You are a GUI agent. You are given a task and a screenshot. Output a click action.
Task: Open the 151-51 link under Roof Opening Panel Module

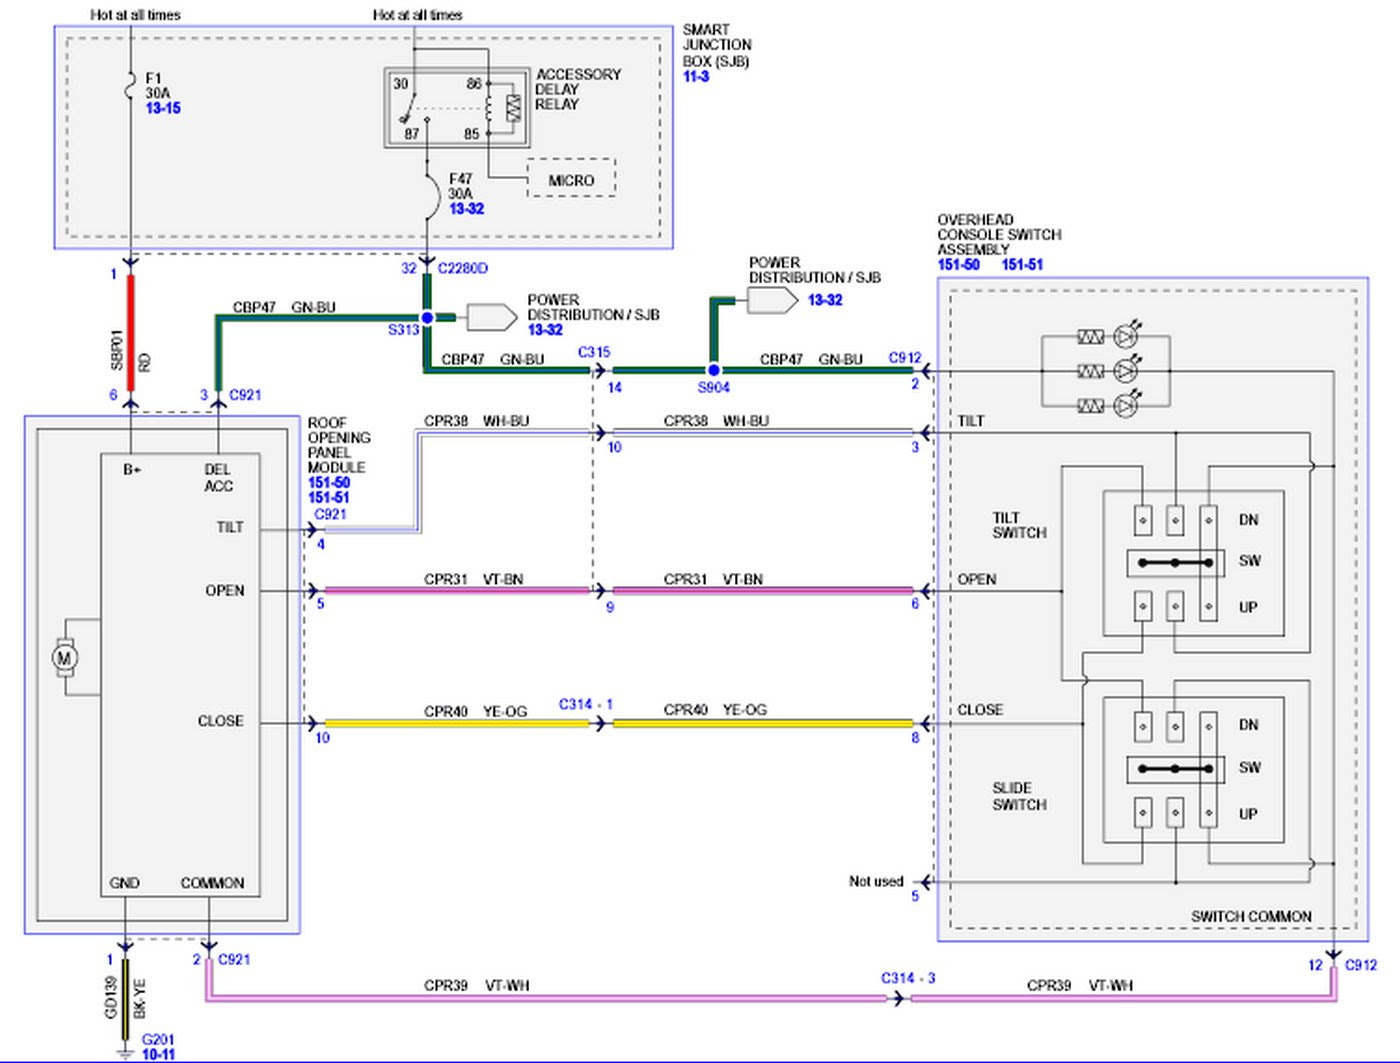click(x=329, y=497)
